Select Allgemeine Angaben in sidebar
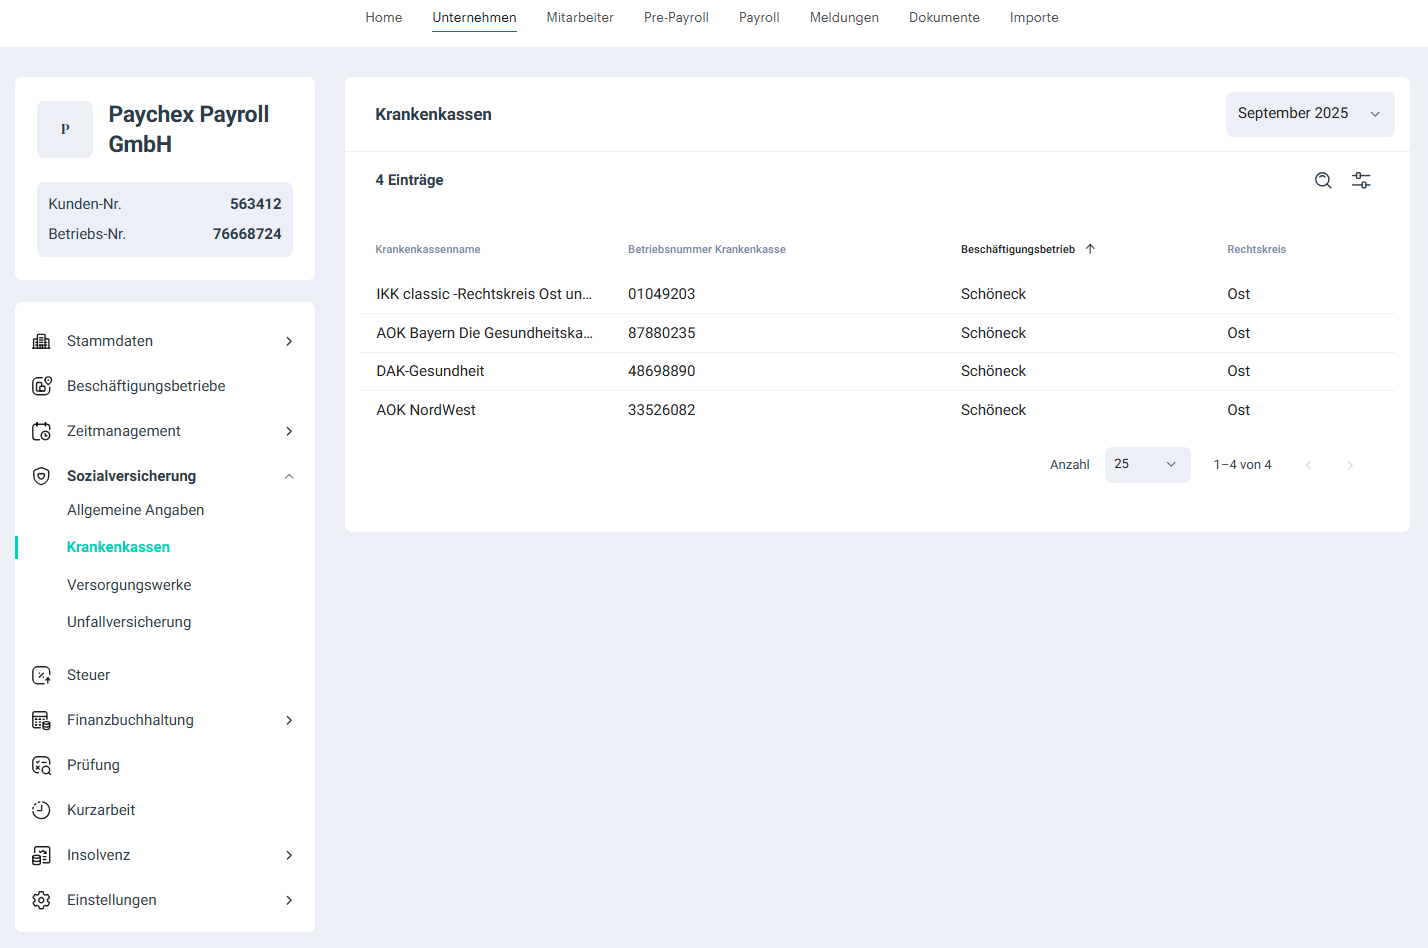 (135, 510)
